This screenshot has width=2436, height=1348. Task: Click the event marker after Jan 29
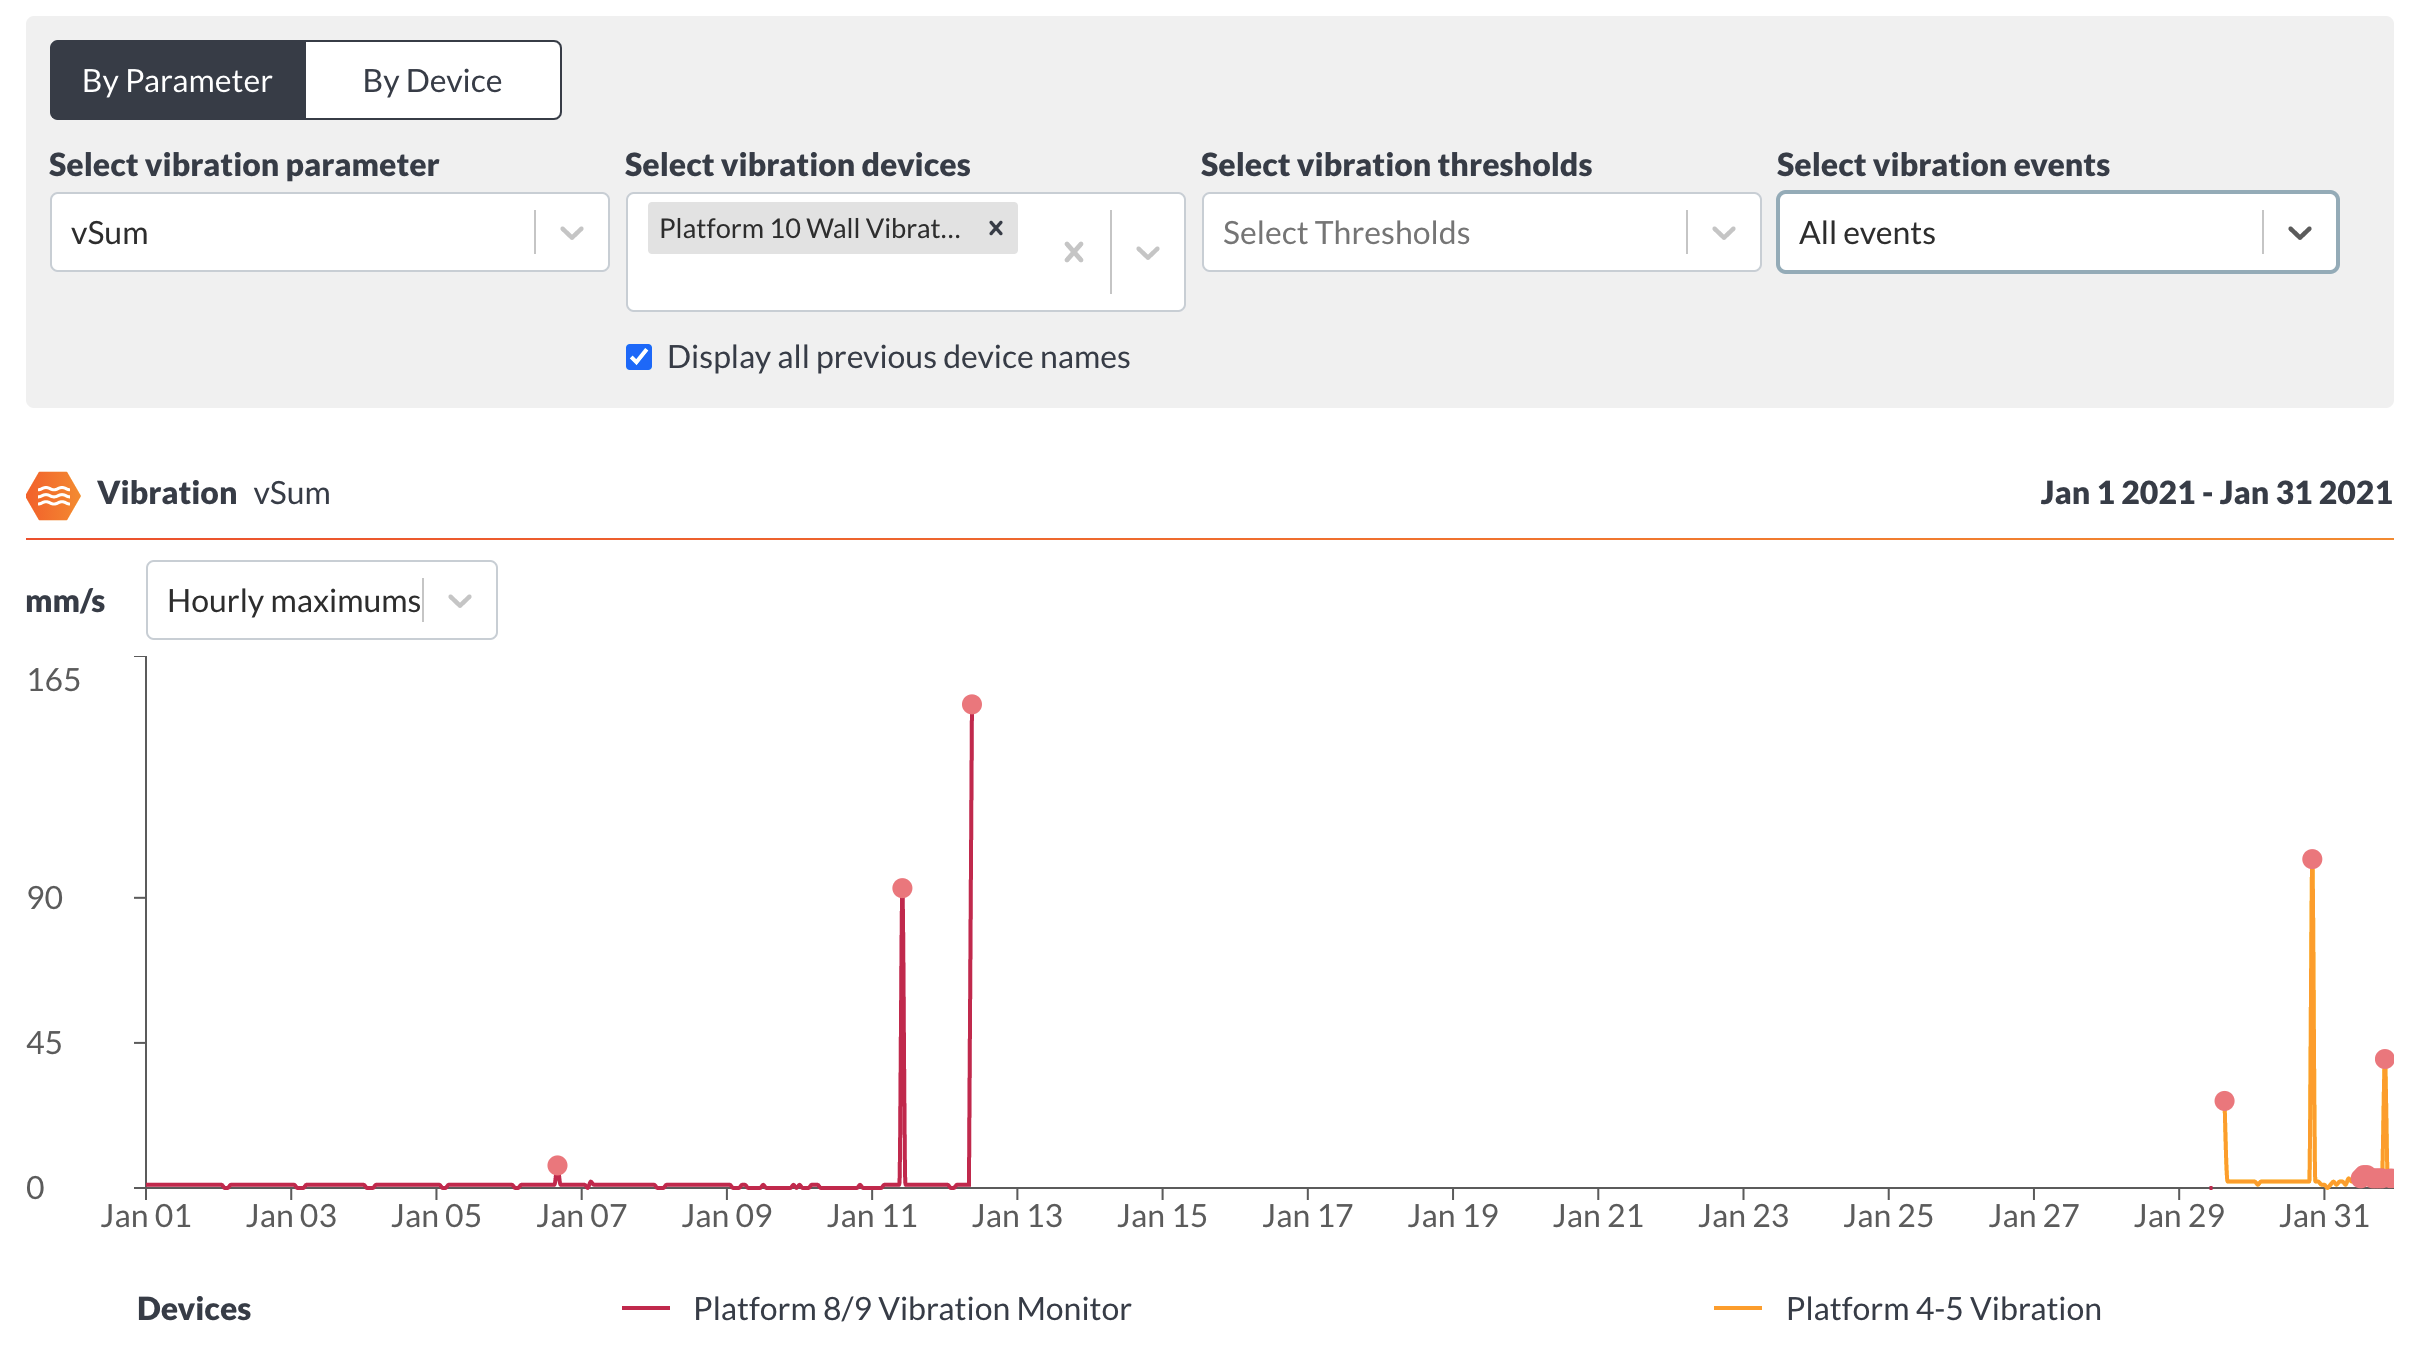tap(2225, 1101)
